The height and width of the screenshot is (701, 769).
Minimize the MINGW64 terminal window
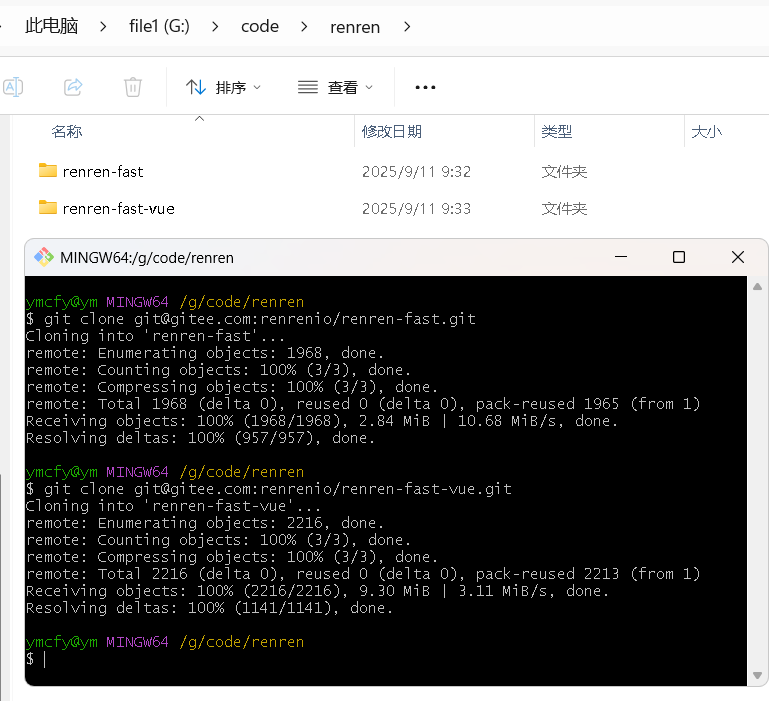621,257
